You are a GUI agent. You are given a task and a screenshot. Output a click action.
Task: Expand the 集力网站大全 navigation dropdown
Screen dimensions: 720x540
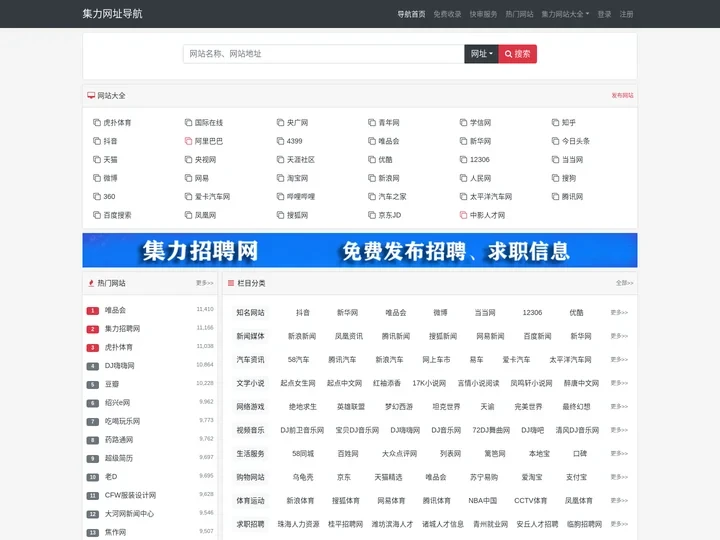tap(565, 14)
